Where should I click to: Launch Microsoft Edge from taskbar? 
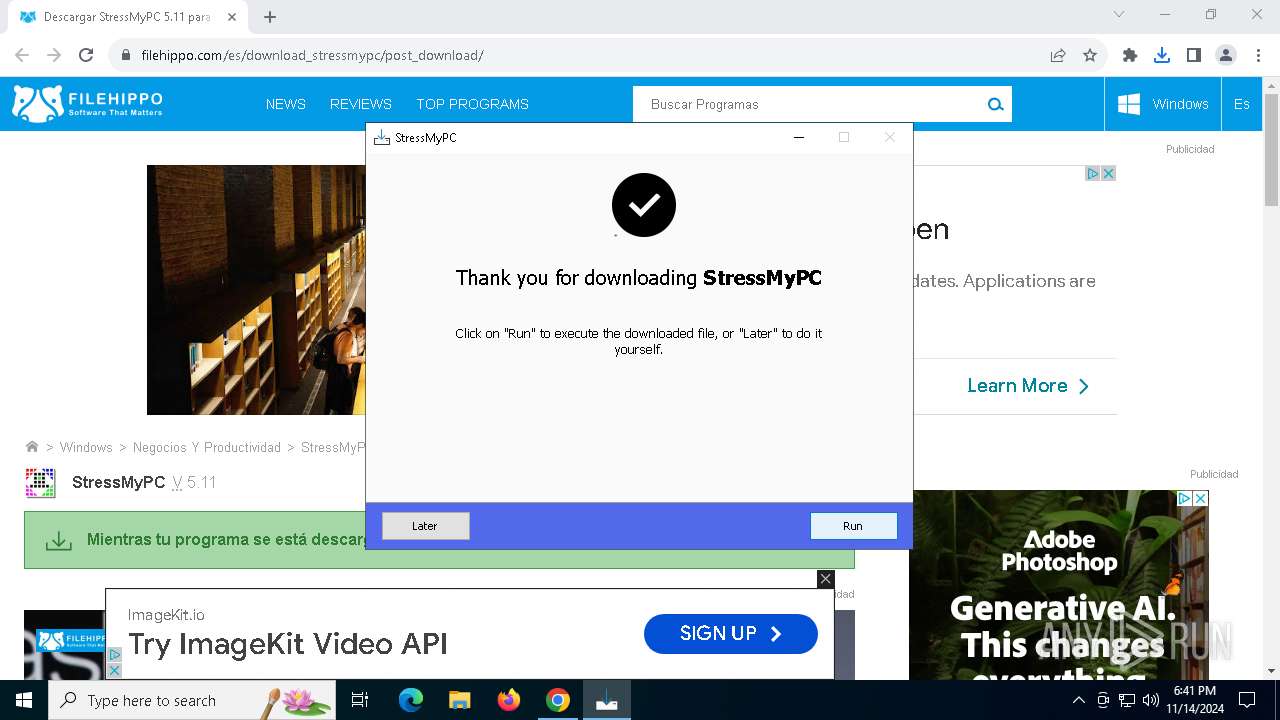[x=411, y=700]
